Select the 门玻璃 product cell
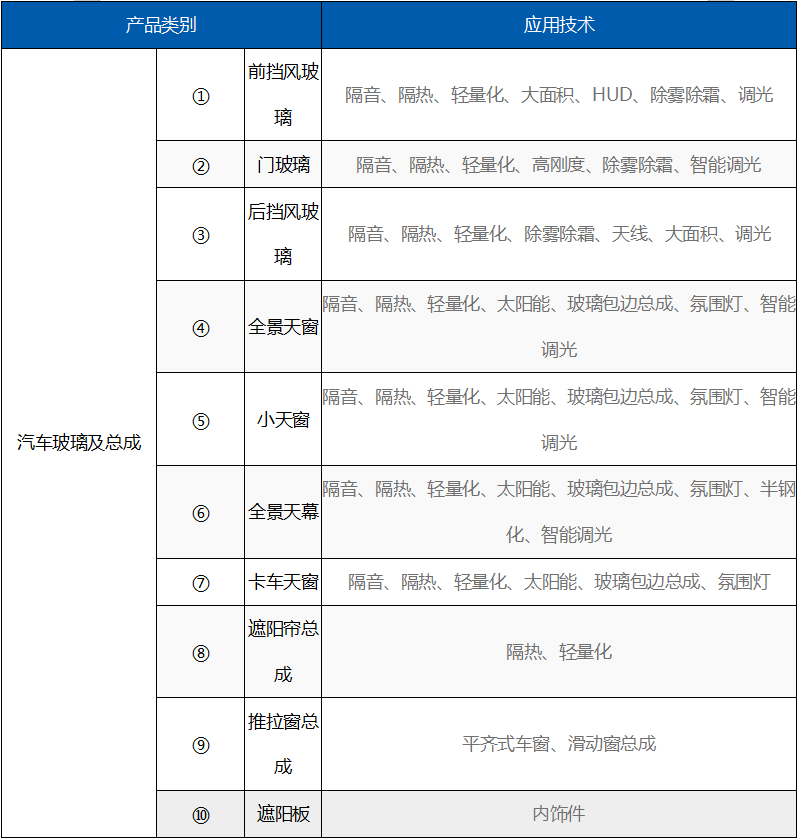The image size is (797, 838). (283, 165)
